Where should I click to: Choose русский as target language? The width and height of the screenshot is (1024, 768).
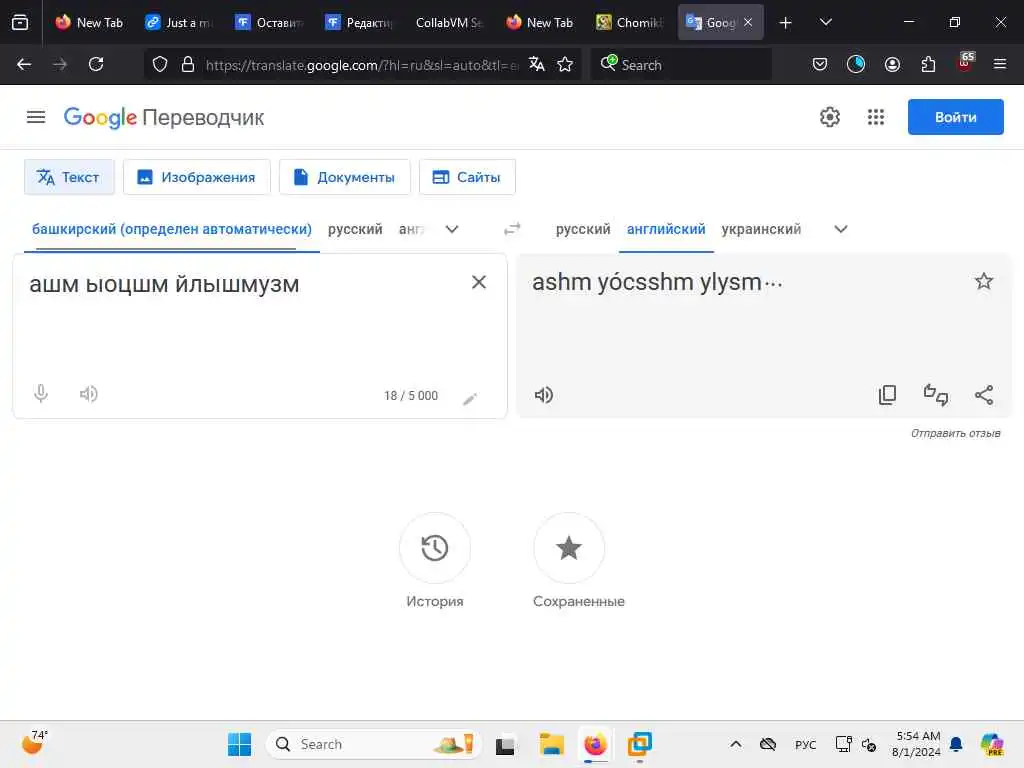pyautogui.click(x=583, y=229)
